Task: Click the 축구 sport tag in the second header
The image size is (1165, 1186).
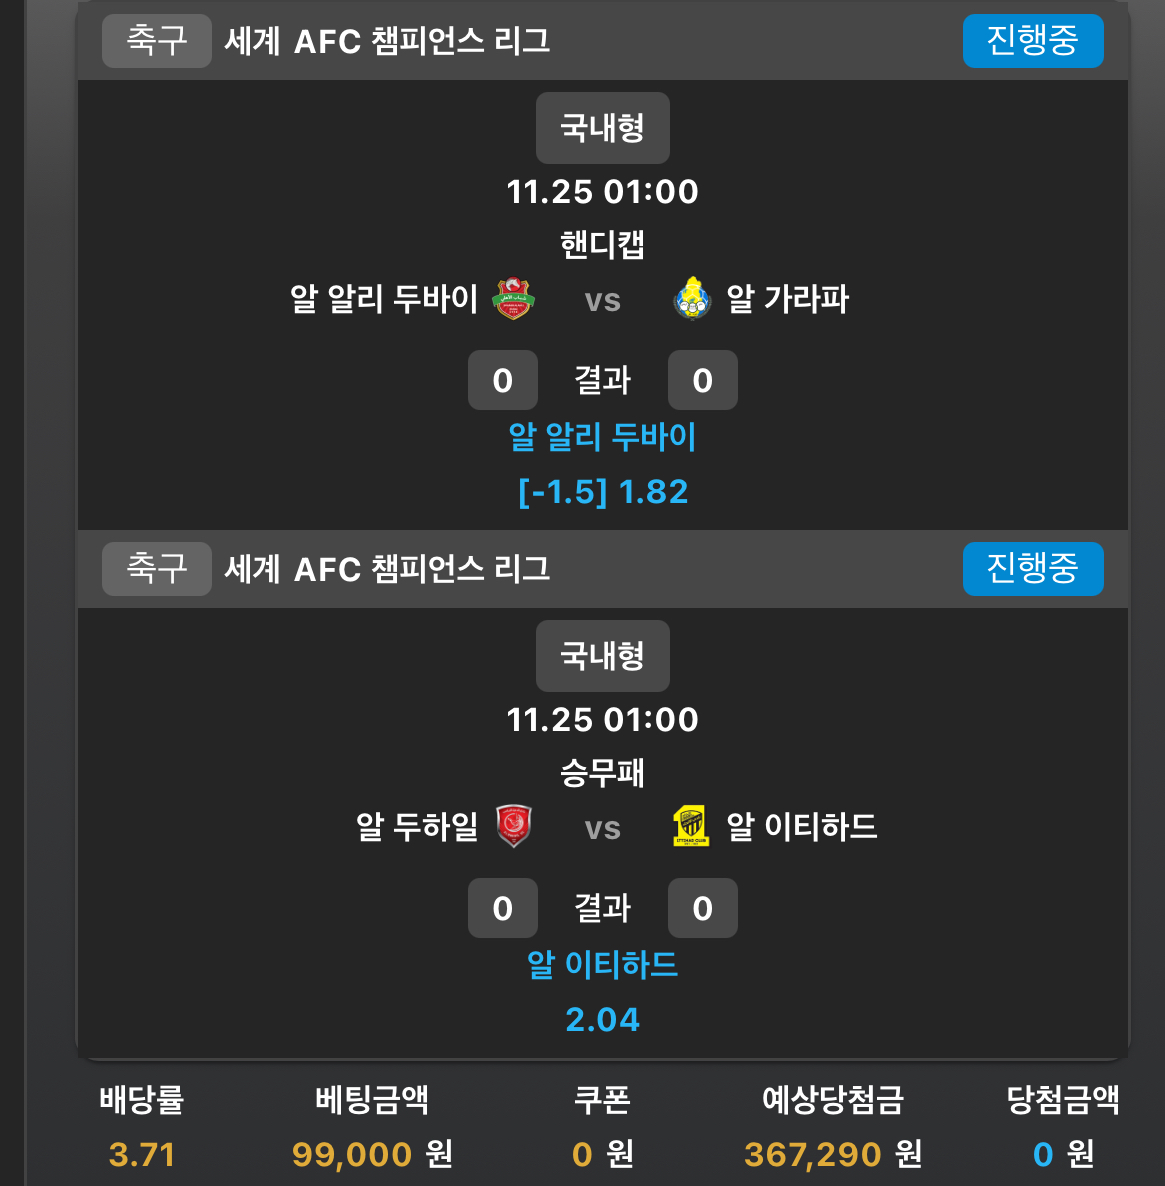Action: point(156,569)
